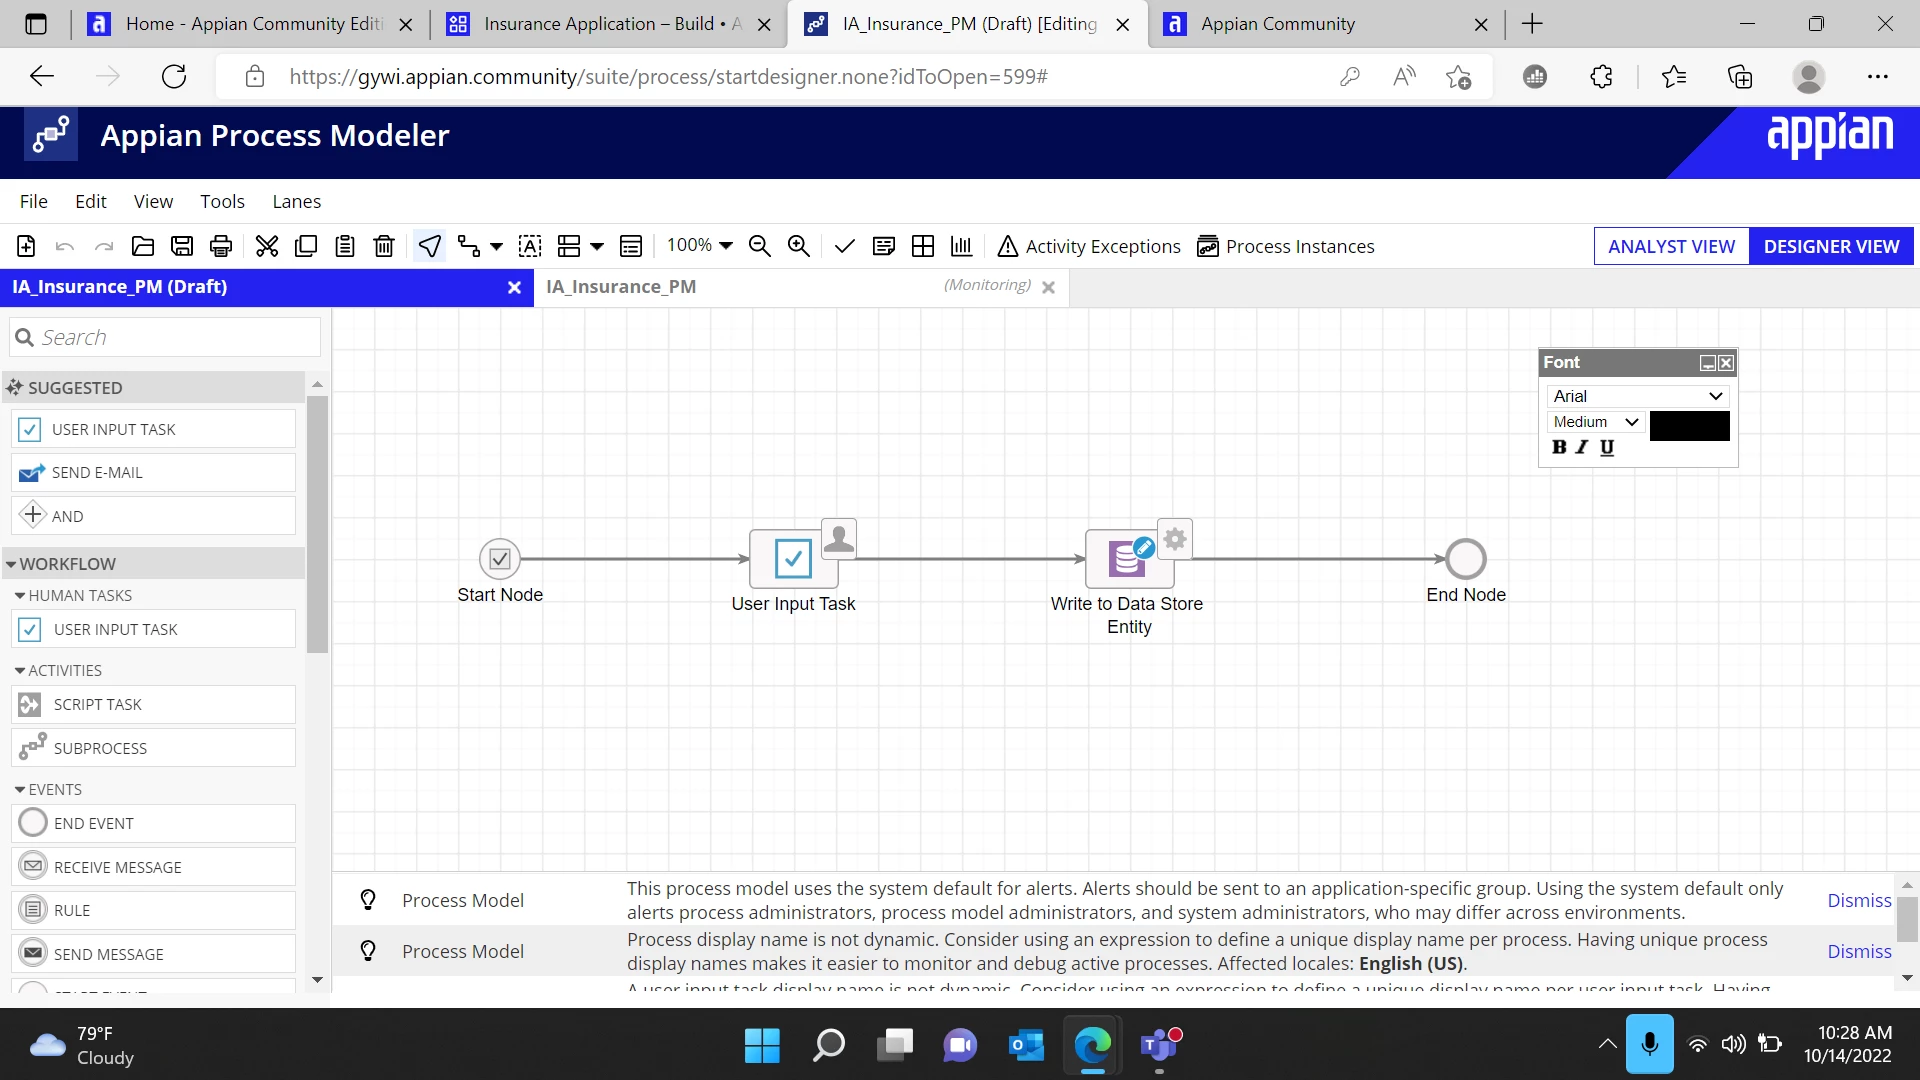Open the Windows Start menu
The height and width of the screenshot is (1080, 1920).
762,1045
